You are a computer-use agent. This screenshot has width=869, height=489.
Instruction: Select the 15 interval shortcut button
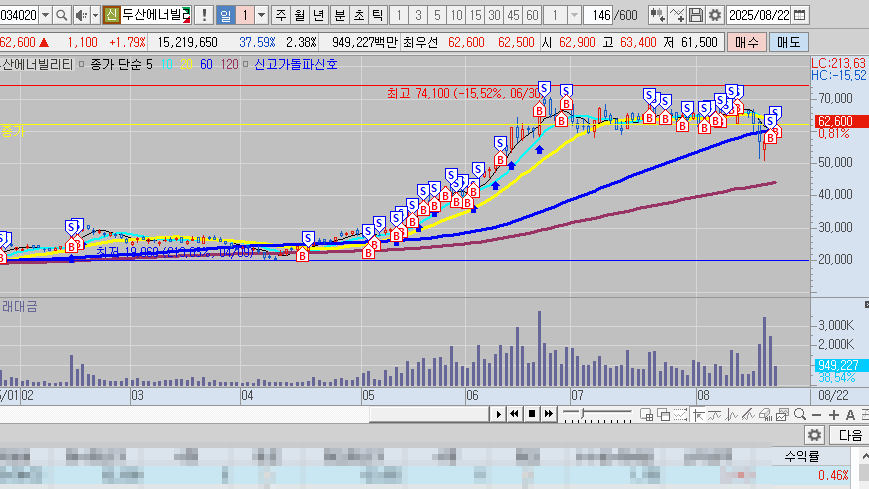pyautogui.click(x=475, y=15)
